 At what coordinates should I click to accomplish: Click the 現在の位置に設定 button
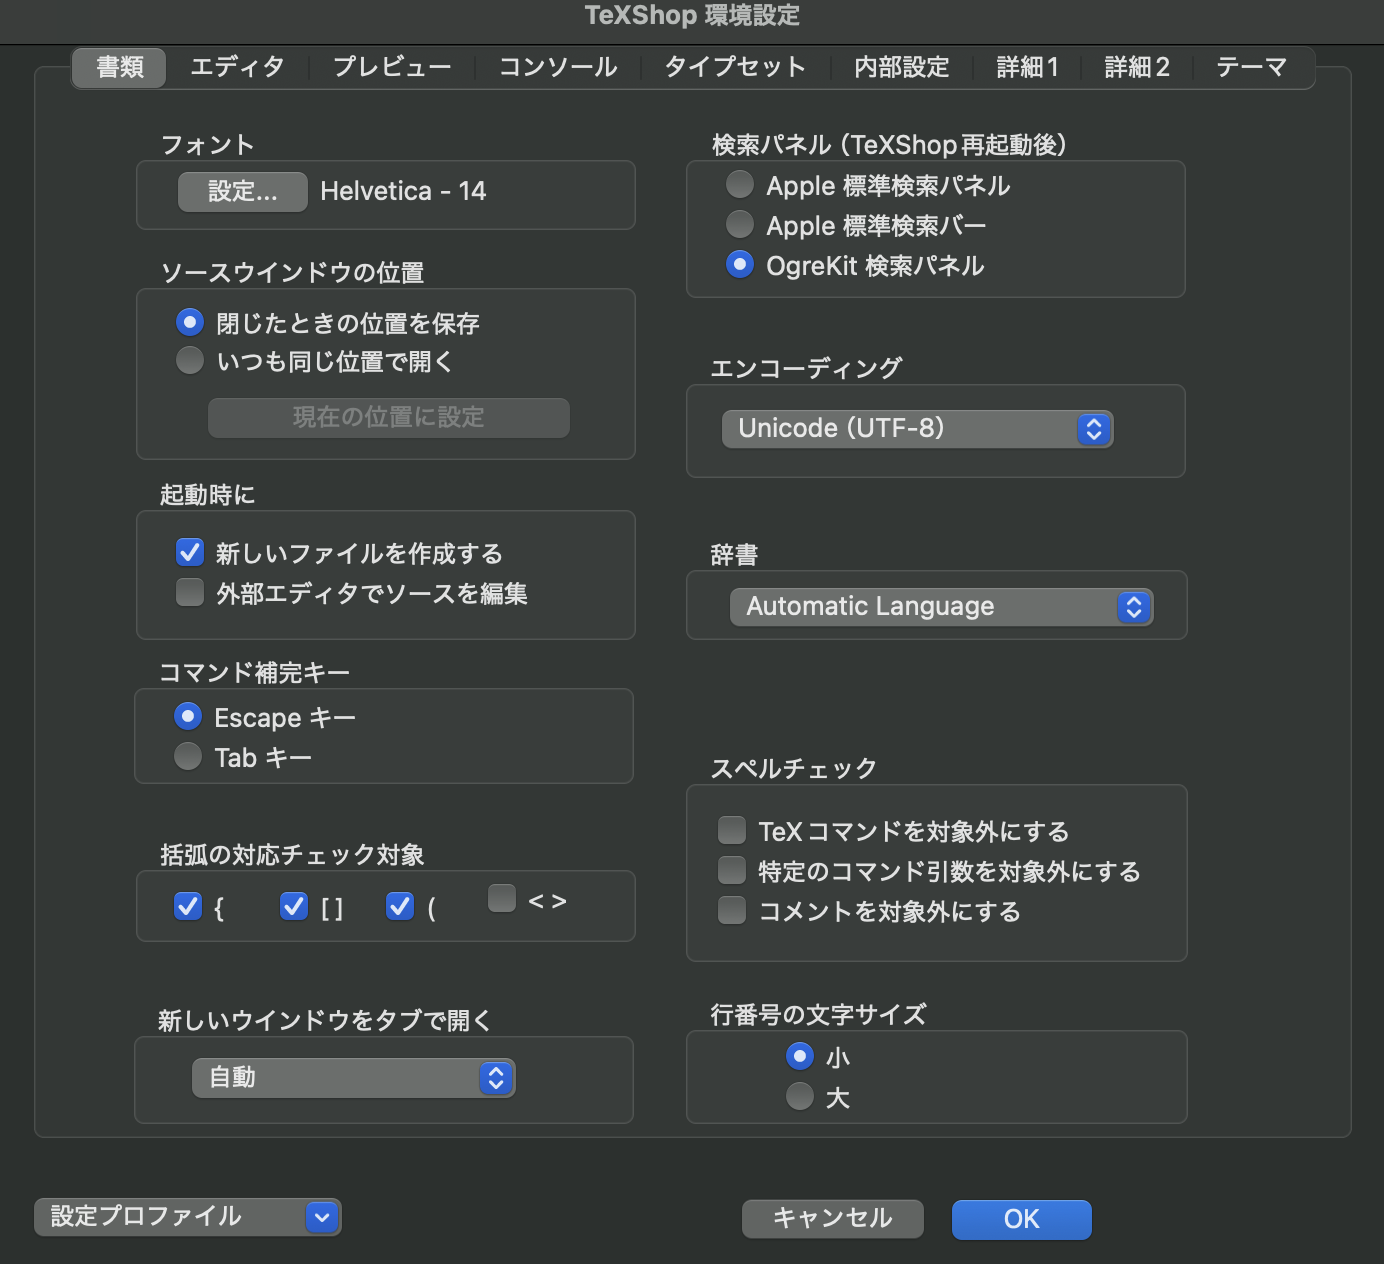pyautogui.click(x=389, y=417)
